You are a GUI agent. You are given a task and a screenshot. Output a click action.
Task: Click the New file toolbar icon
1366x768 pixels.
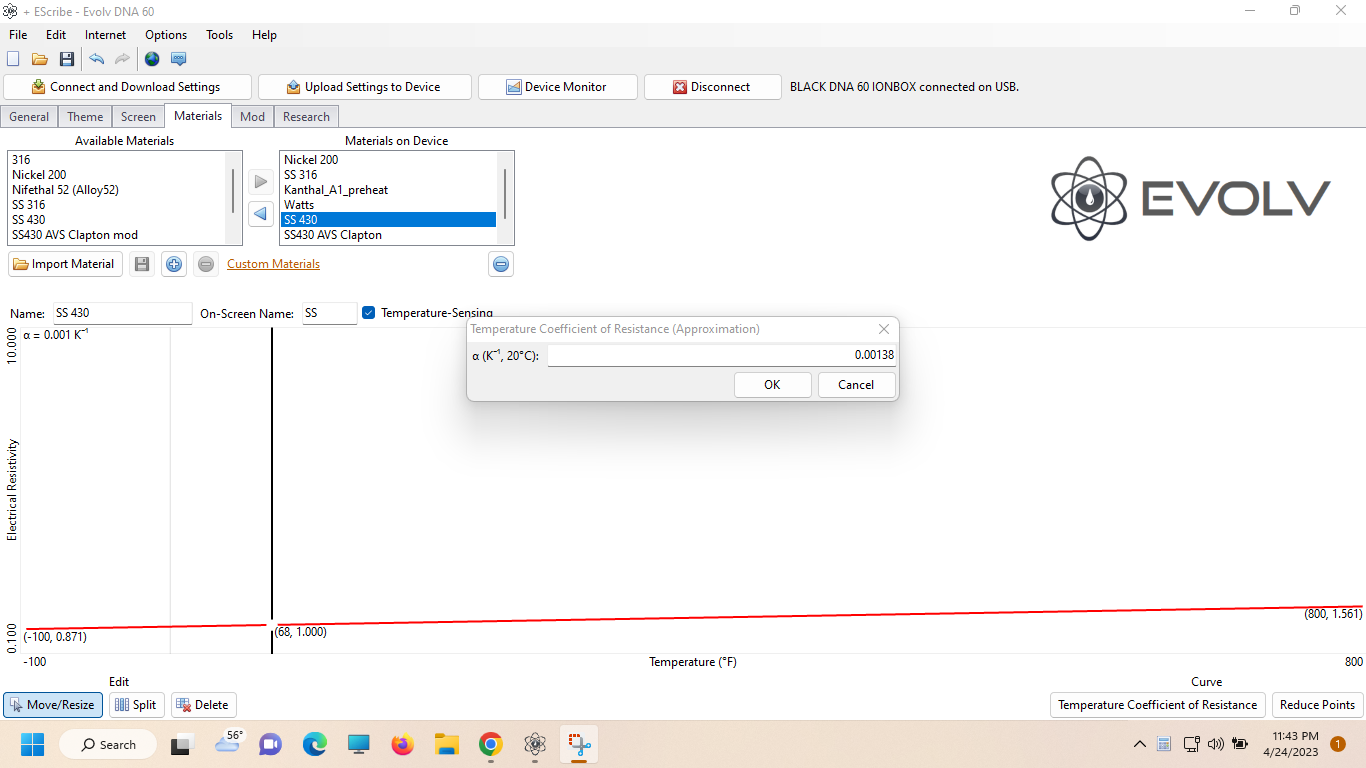click(x=13, y=59)
